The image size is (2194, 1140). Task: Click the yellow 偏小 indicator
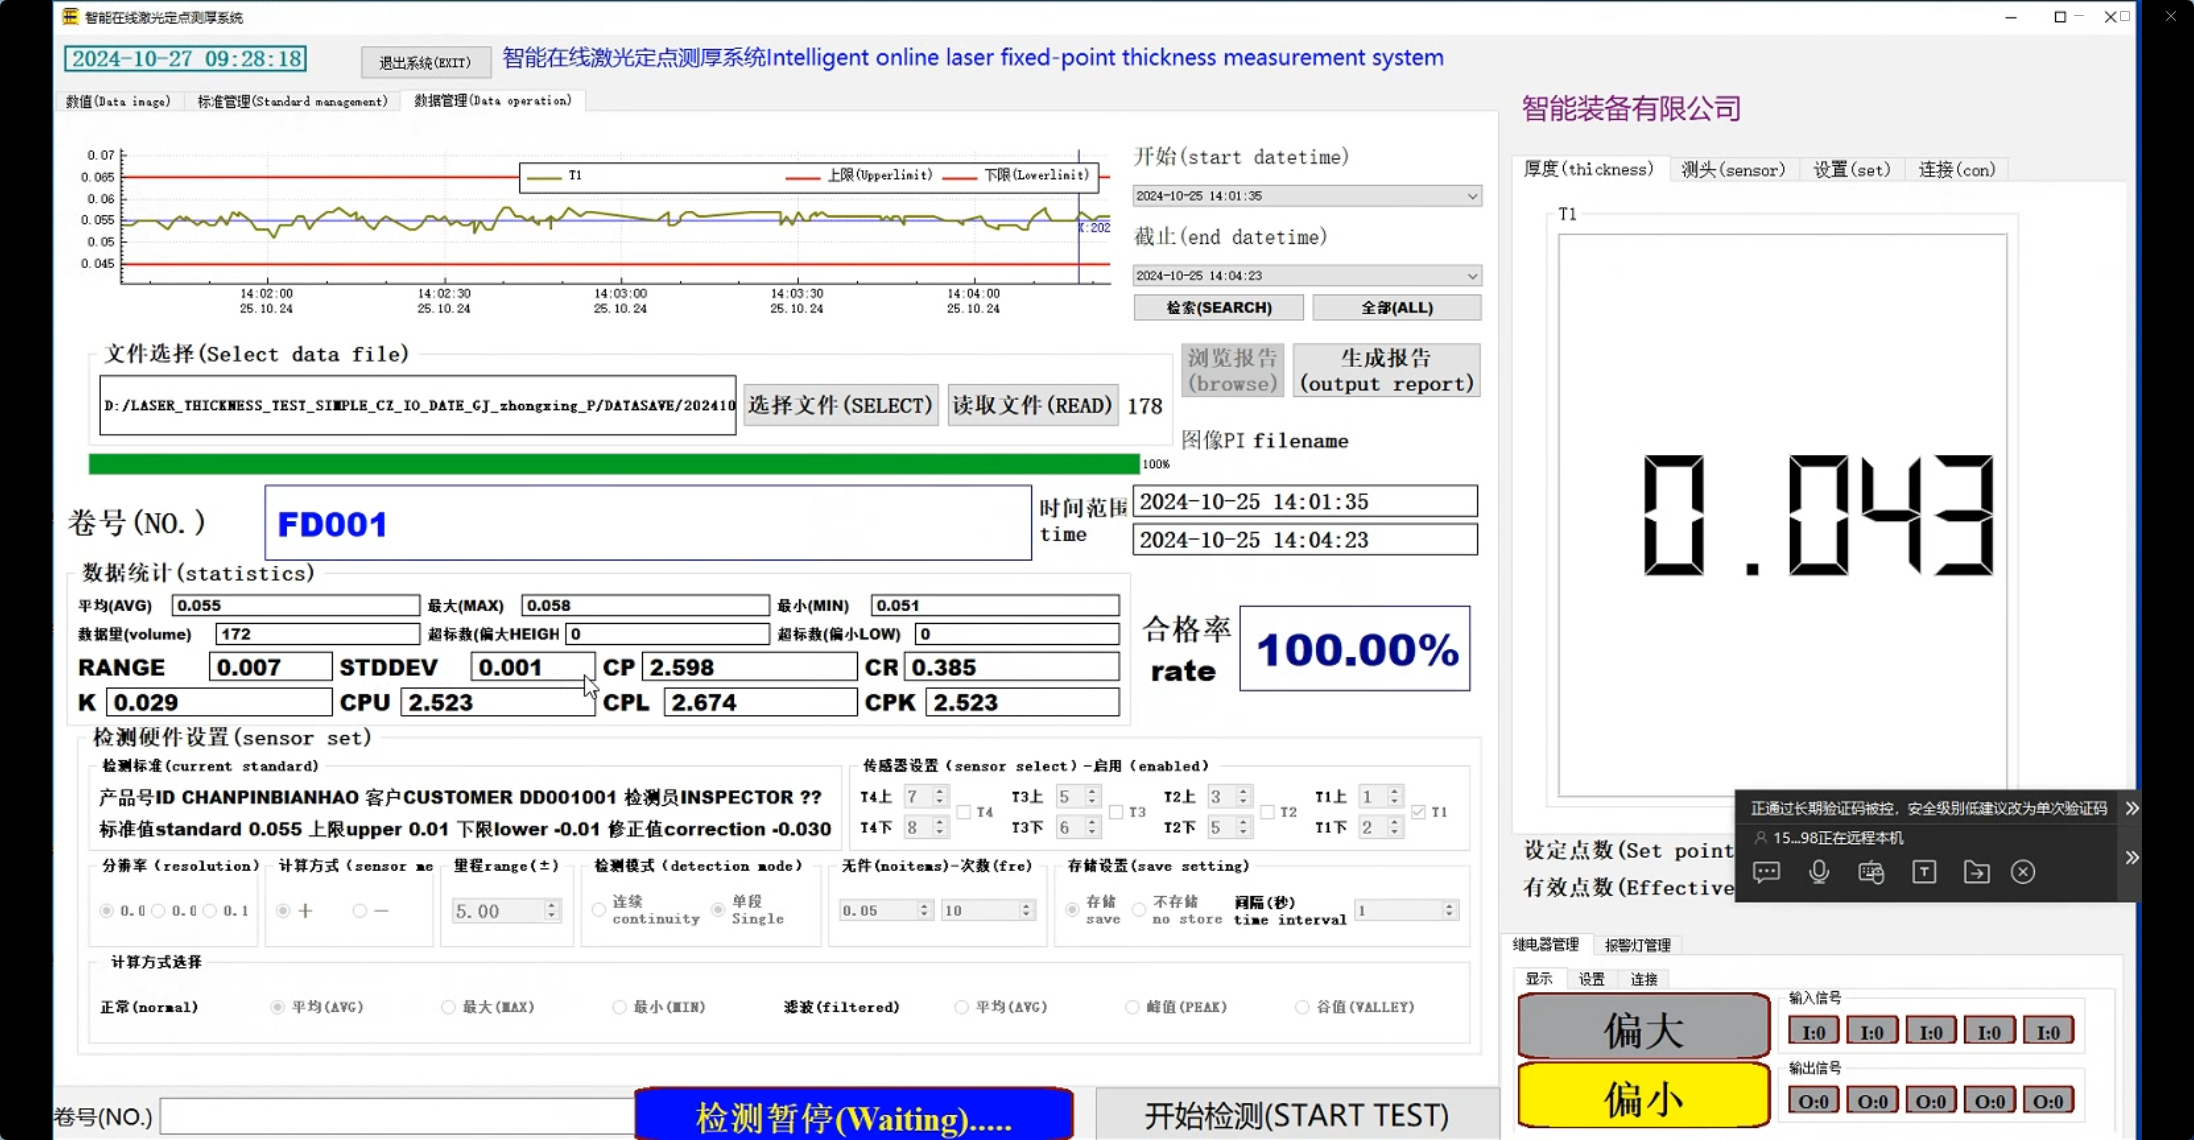[1644, 1097]
